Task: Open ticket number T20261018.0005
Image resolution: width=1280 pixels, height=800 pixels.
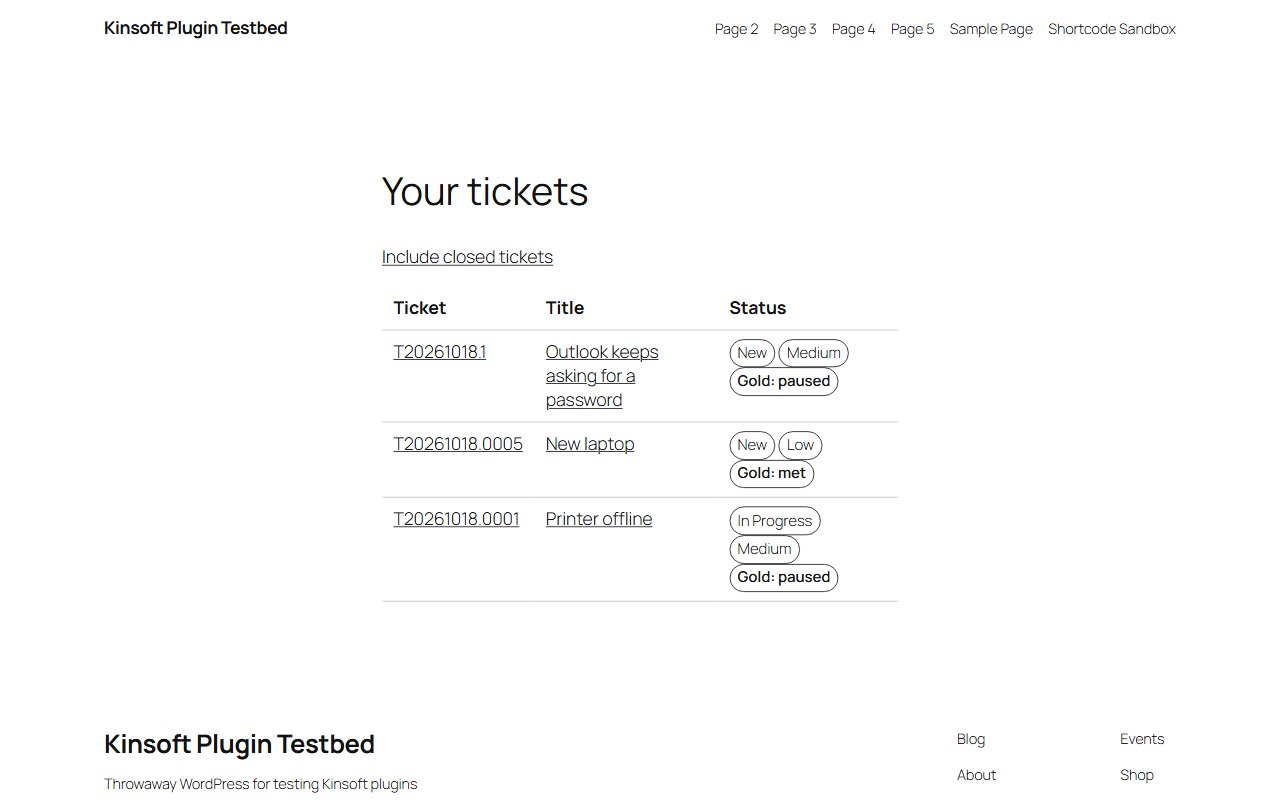Action: point(458,444)
